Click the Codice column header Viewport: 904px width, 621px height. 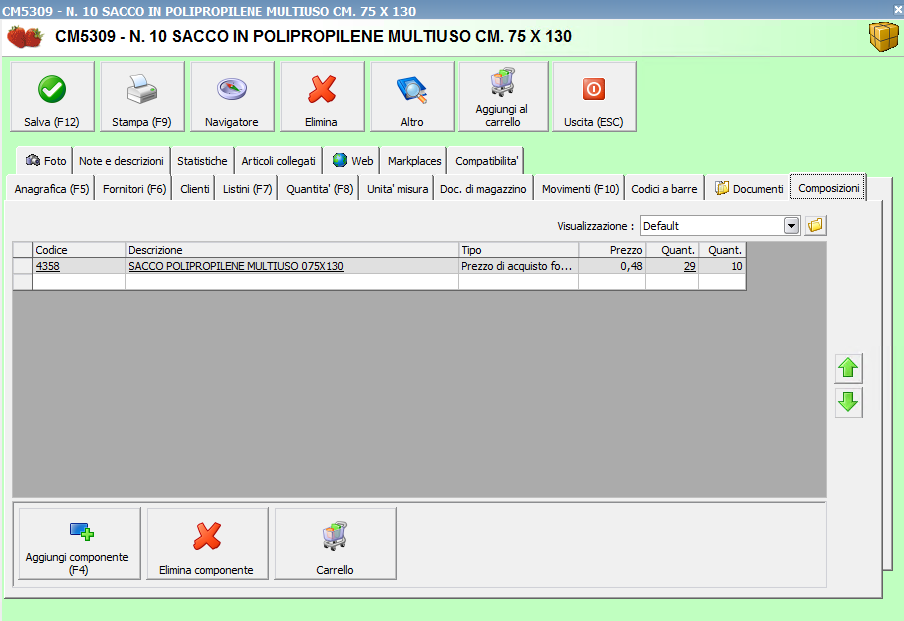pos(79,250)
